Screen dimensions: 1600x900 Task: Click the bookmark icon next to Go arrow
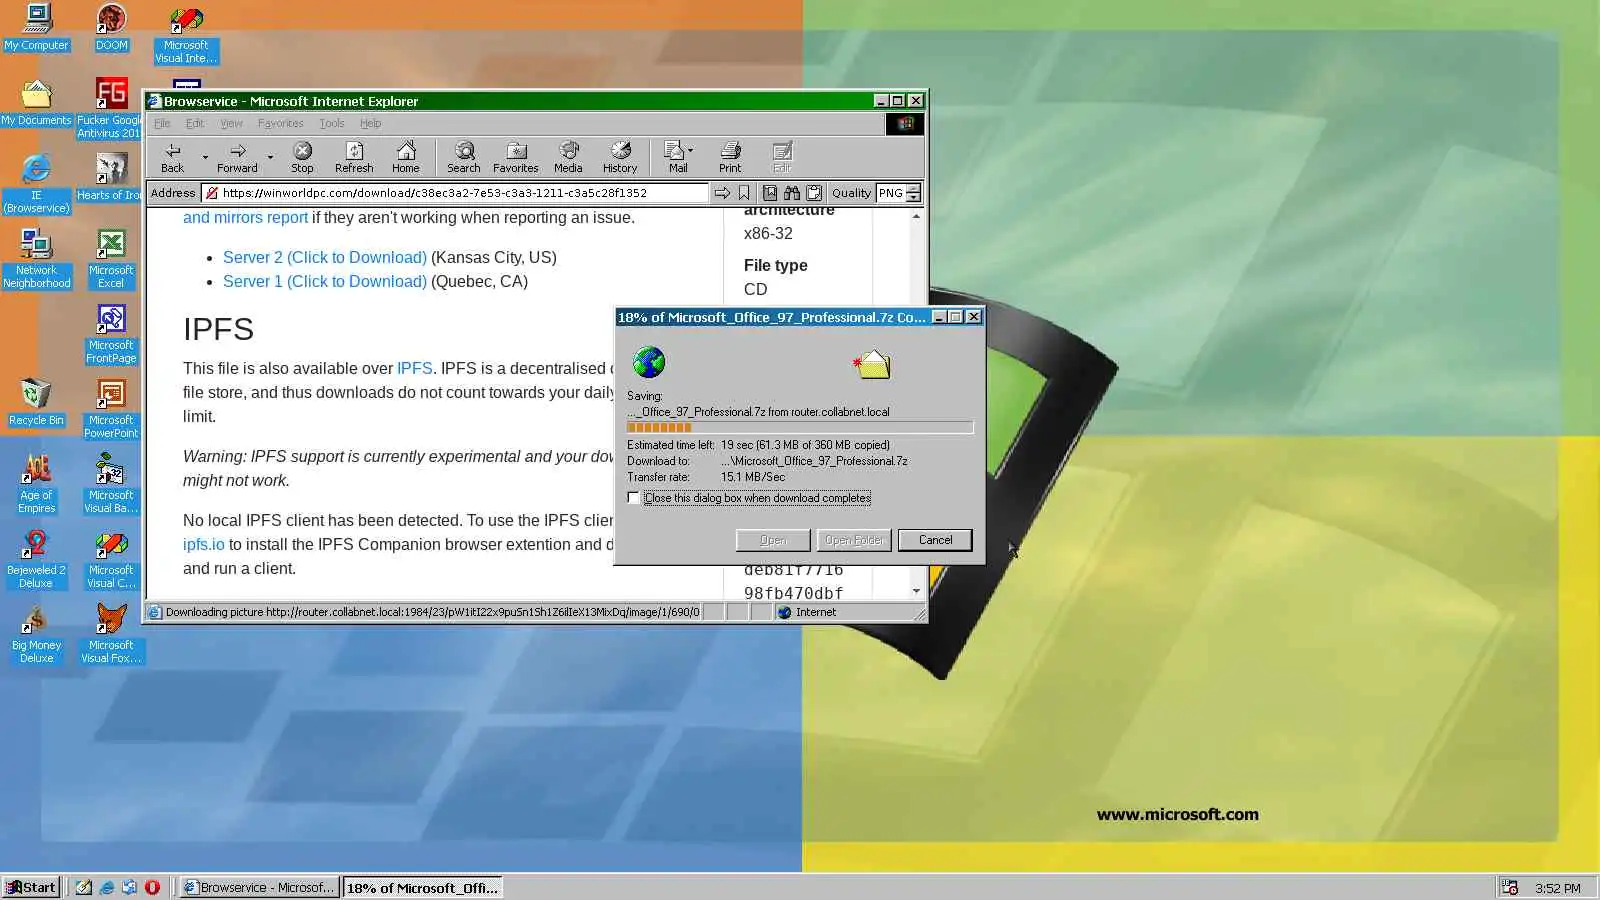[x=744, y=193]
